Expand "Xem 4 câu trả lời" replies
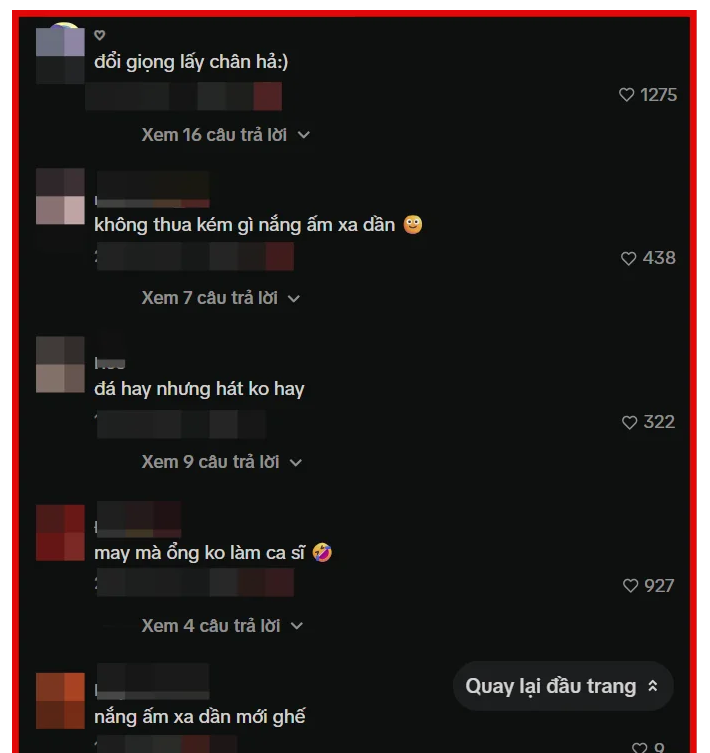This screenshot has height=753, width=710. (x=222, y=626)
